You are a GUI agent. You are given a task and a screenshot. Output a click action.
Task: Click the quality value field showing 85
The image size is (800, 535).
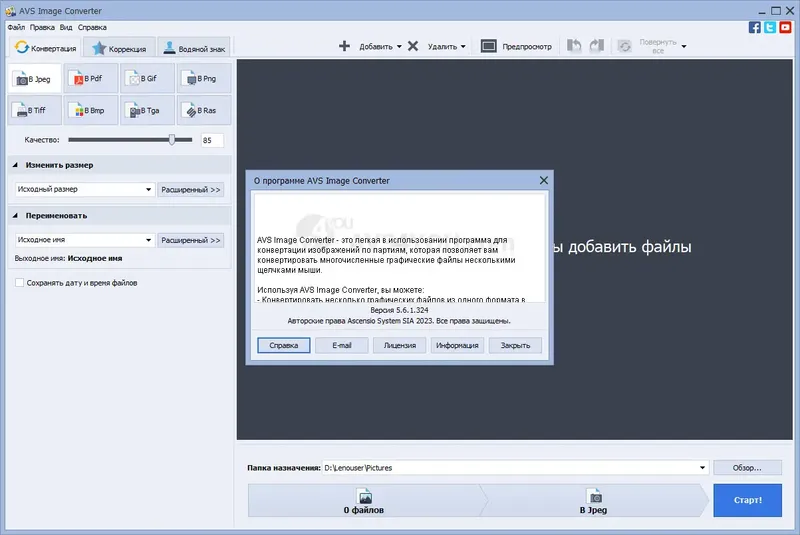(212, 140)
